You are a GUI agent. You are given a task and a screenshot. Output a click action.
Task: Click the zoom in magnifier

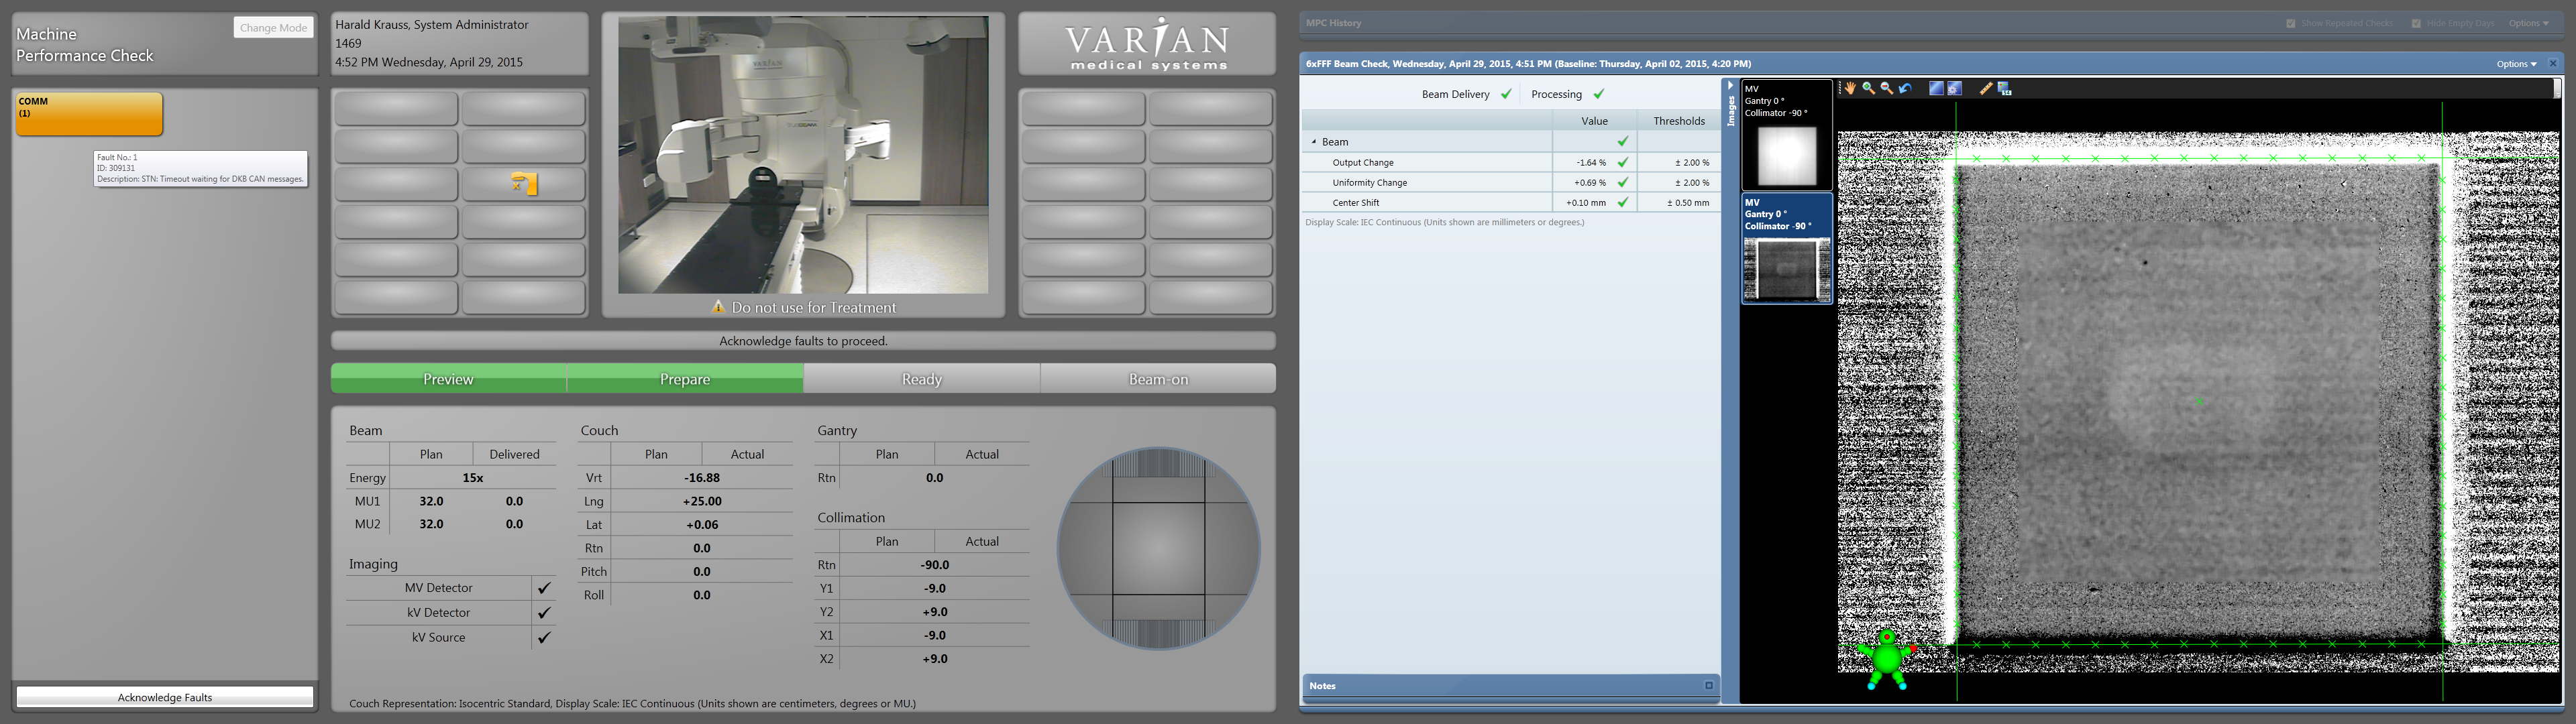tap(1868, 88)
